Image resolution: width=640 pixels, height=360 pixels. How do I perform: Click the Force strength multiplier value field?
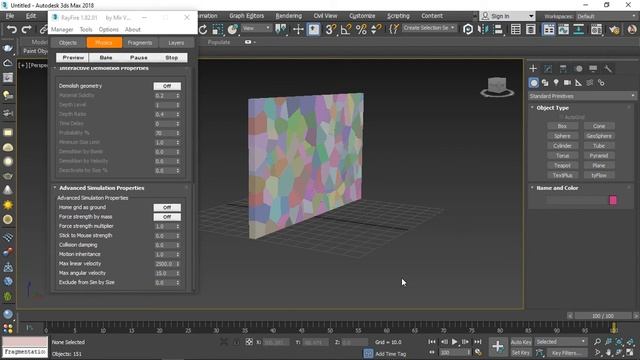(164, 227)
